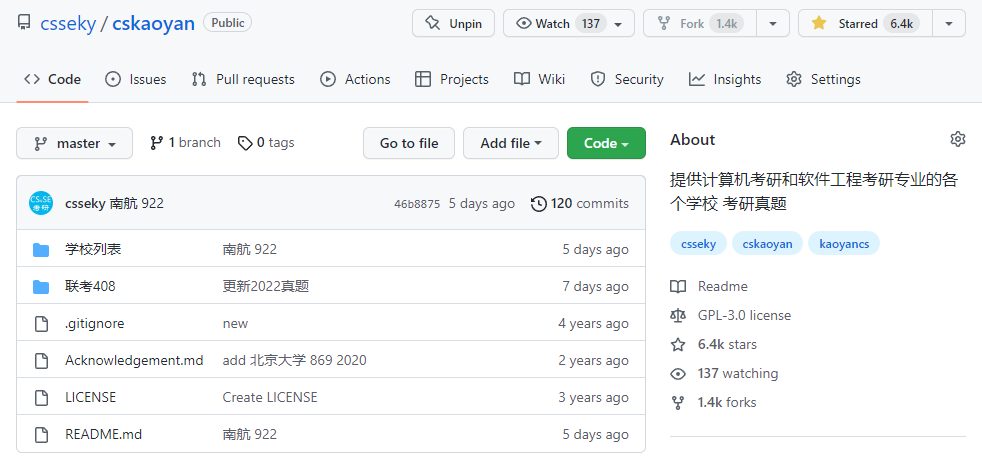Click the fork icon next to 1.4k forks
The height and width of the screenshot is (458, 982).
(678, 403)
